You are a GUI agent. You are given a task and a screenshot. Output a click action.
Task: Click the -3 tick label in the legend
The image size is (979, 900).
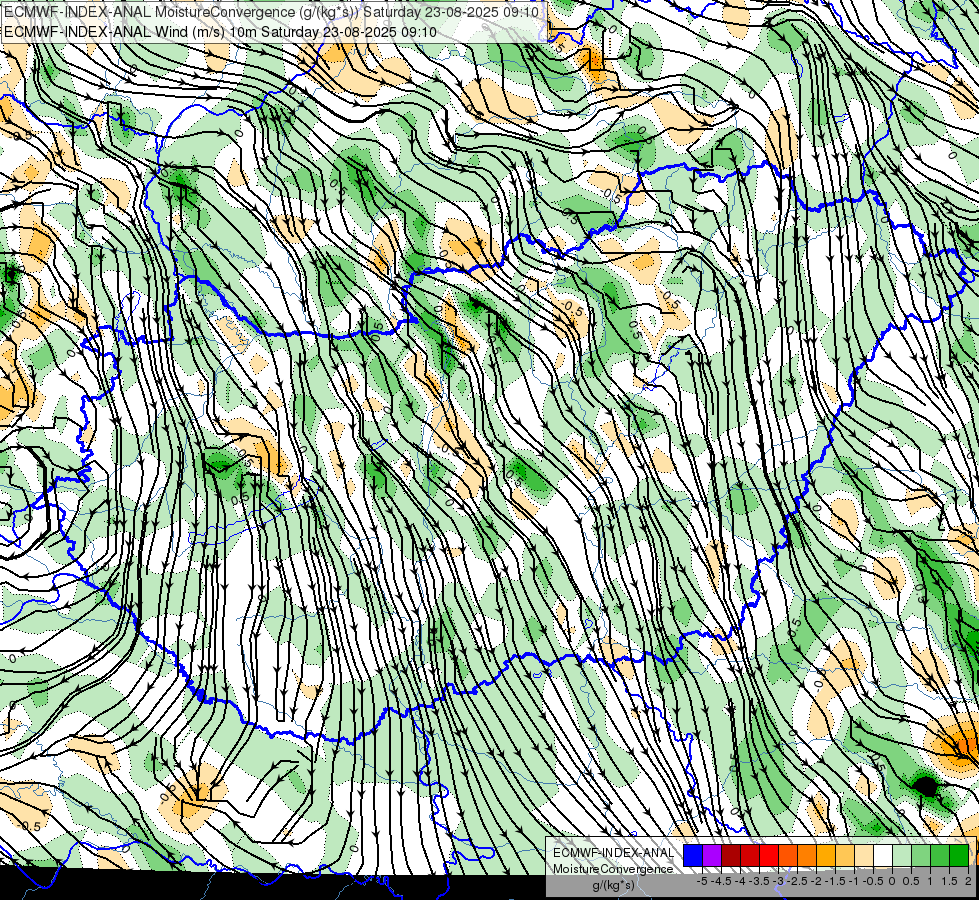(778, 881)
